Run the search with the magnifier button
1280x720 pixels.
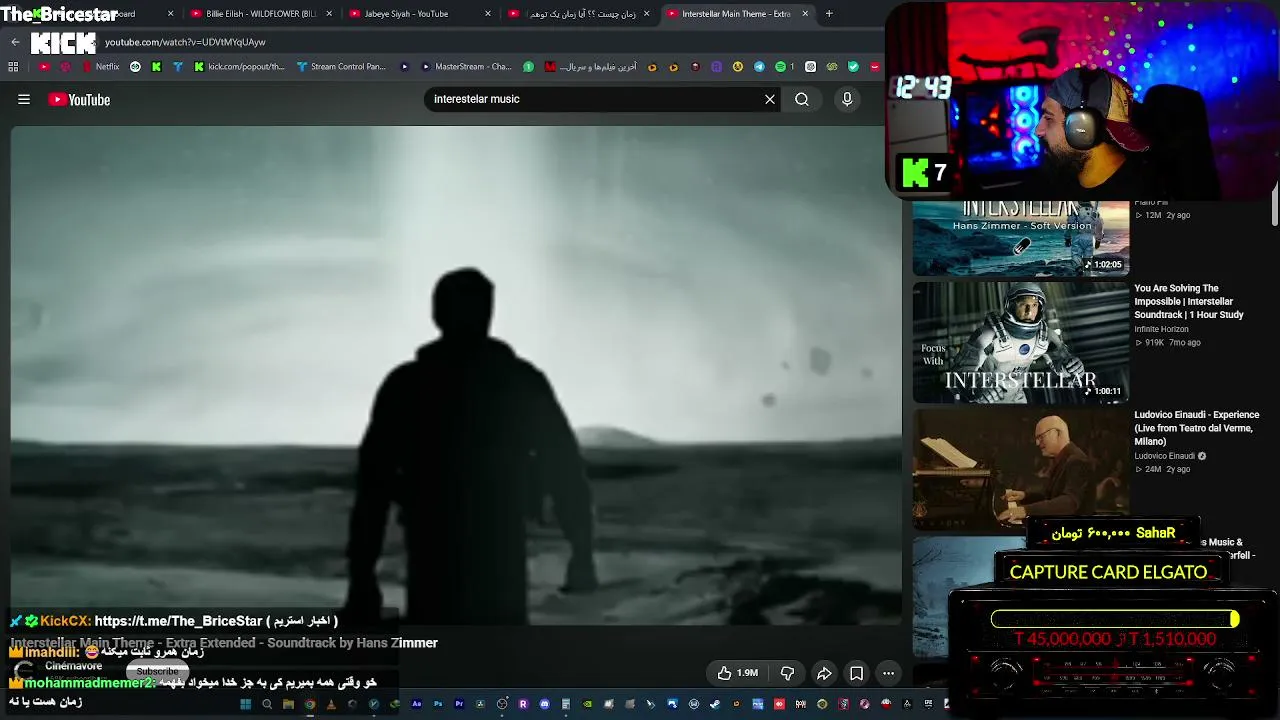click(802, 99)
